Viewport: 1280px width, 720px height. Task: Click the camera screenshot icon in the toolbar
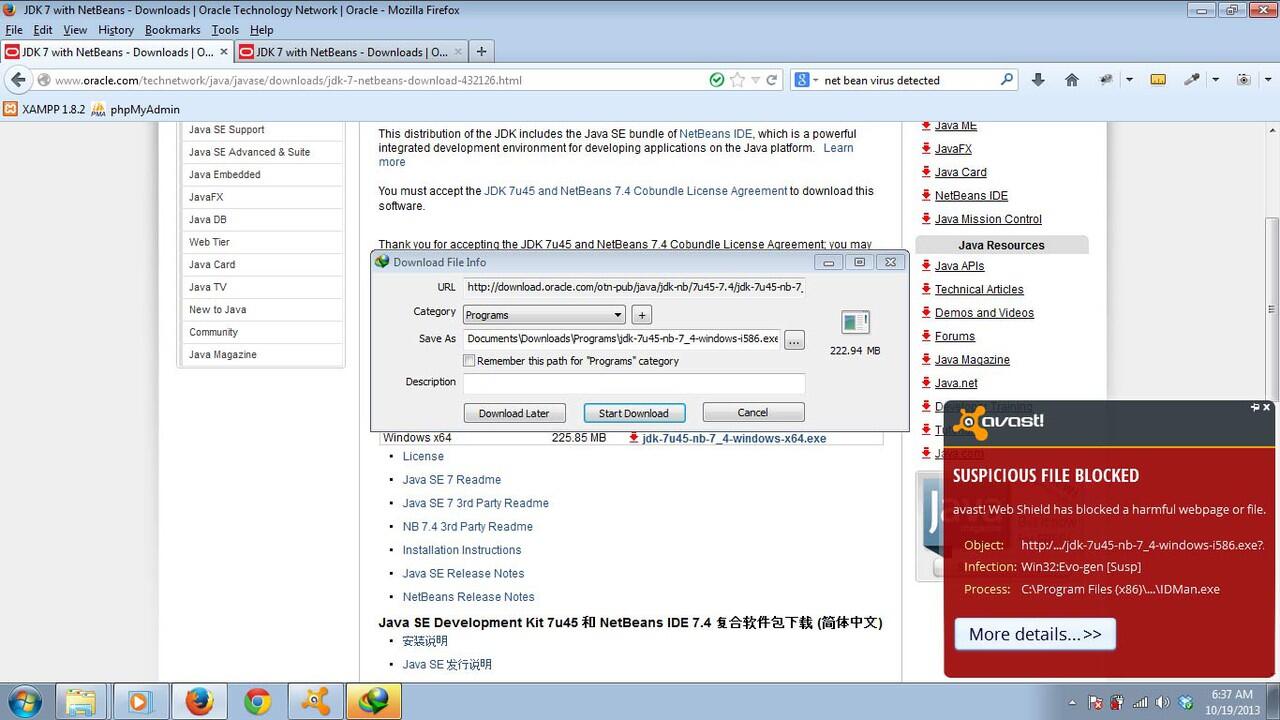(1243, 79)
